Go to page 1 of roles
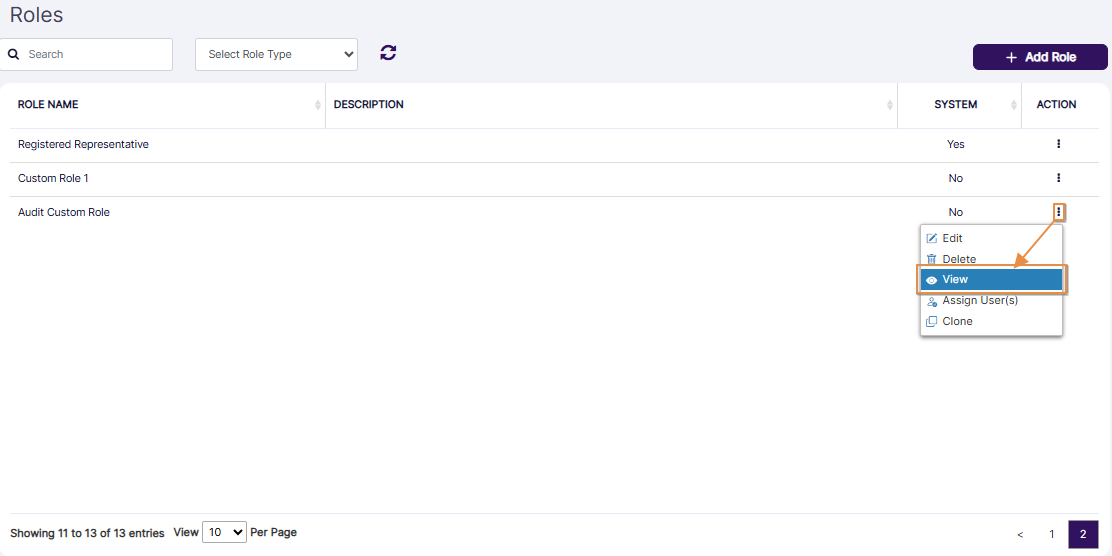The image size is (1112, 556). point(1051,534)
